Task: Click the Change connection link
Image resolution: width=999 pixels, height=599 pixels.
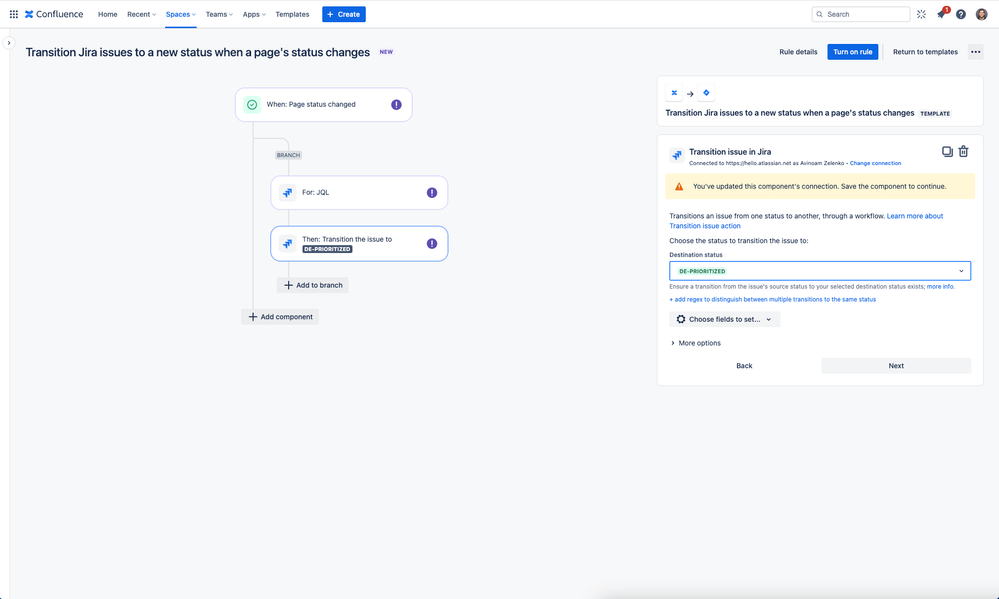Action: [875, 163]
